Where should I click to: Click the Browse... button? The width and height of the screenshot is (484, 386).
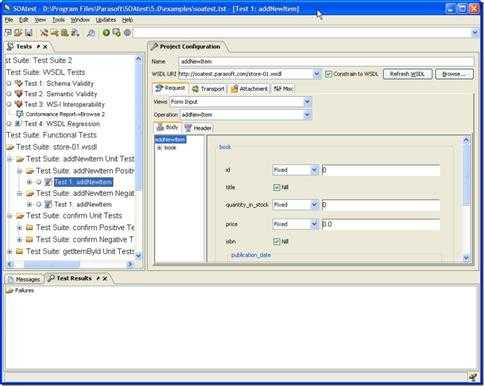pos(454,74)
